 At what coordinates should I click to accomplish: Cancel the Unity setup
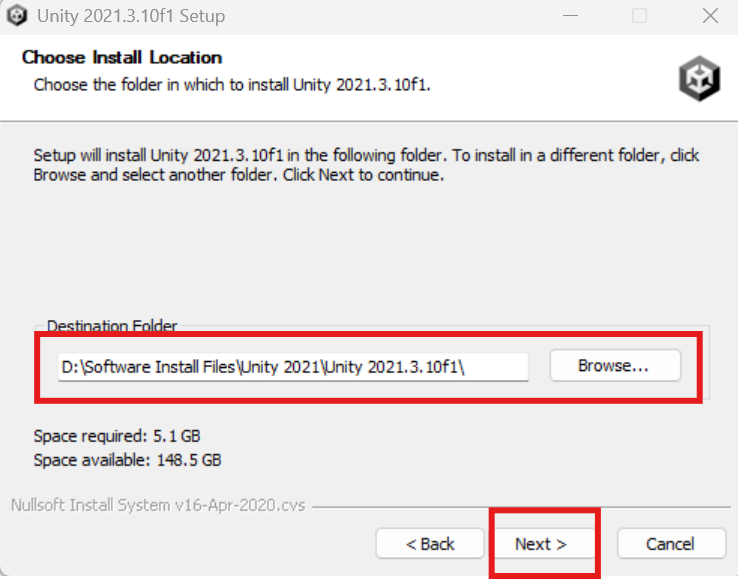pos(671,544)
